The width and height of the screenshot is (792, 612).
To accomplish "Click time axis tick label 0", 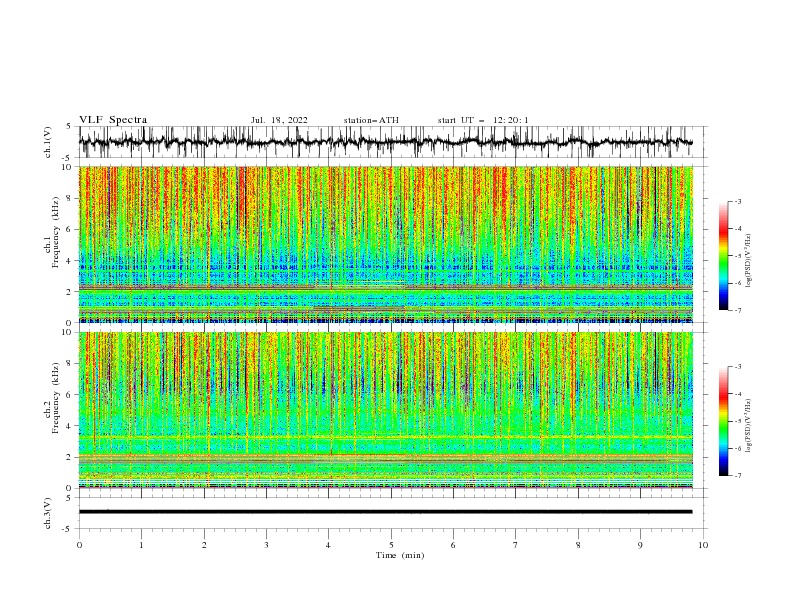I will coord(79,545).
